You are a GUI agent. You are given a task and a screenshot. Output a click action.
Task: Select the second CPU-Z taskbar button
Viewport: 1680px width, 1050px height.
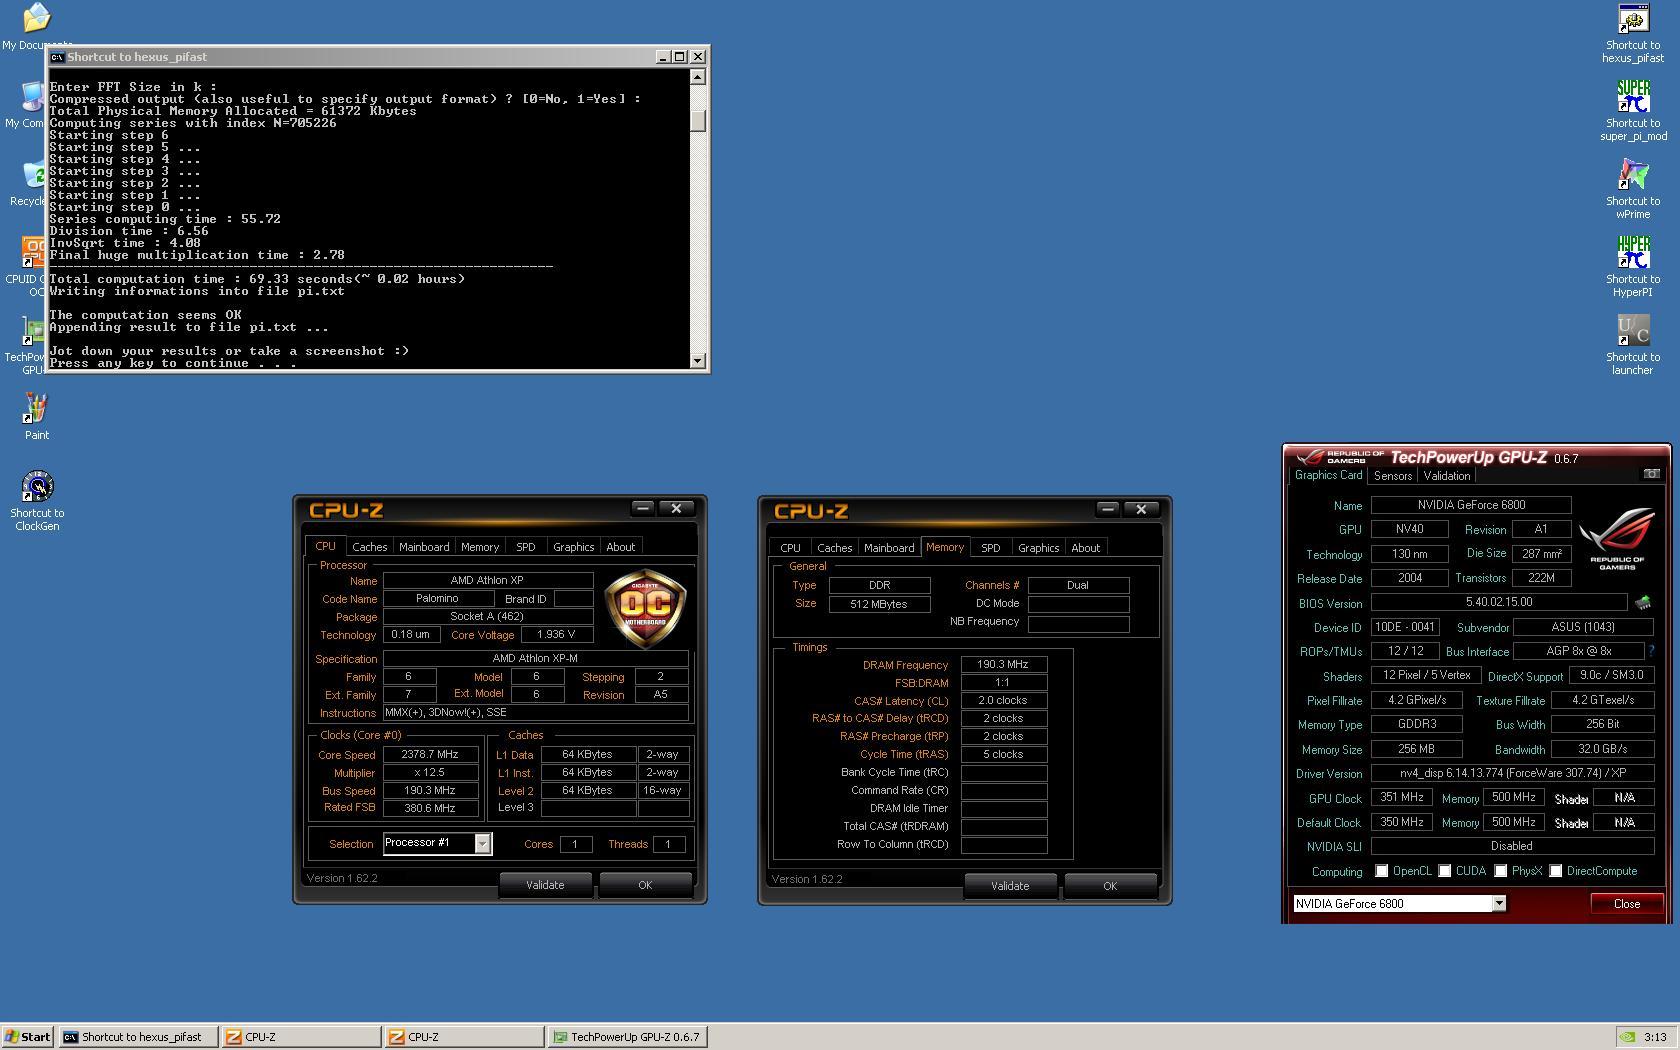click(x=464, y=1037)
